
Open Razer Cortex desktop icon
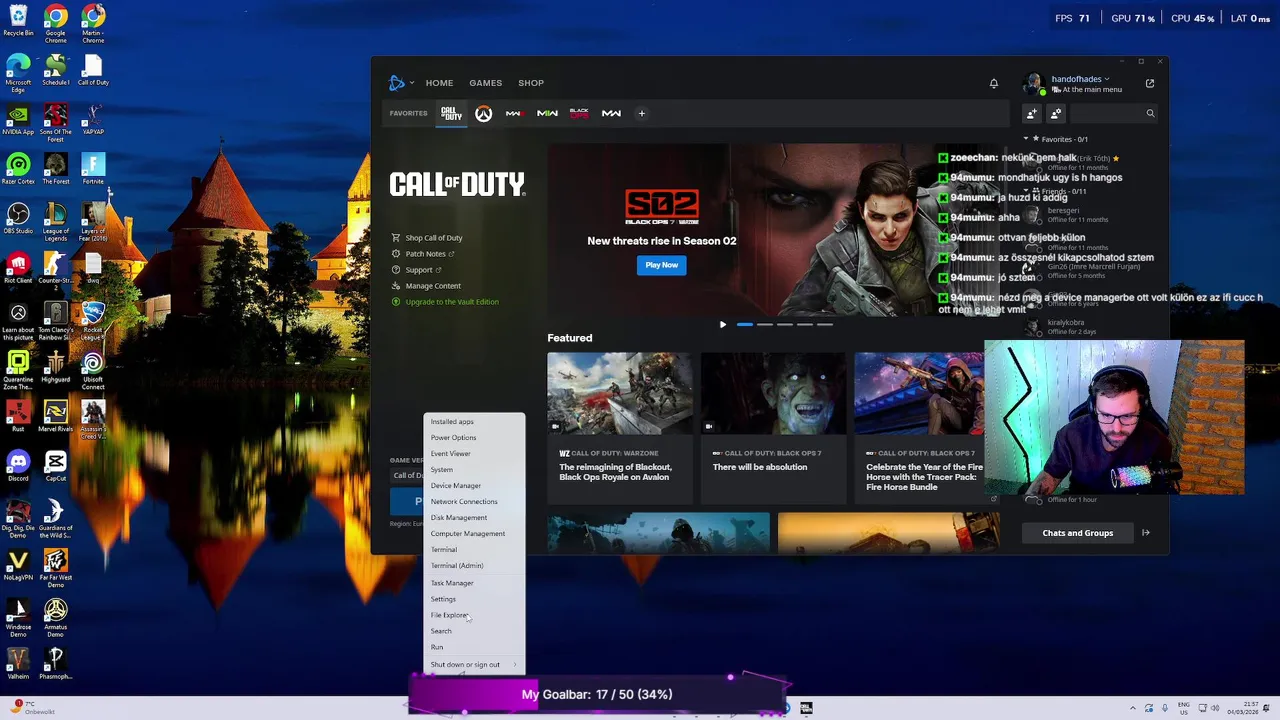[18, 169]
